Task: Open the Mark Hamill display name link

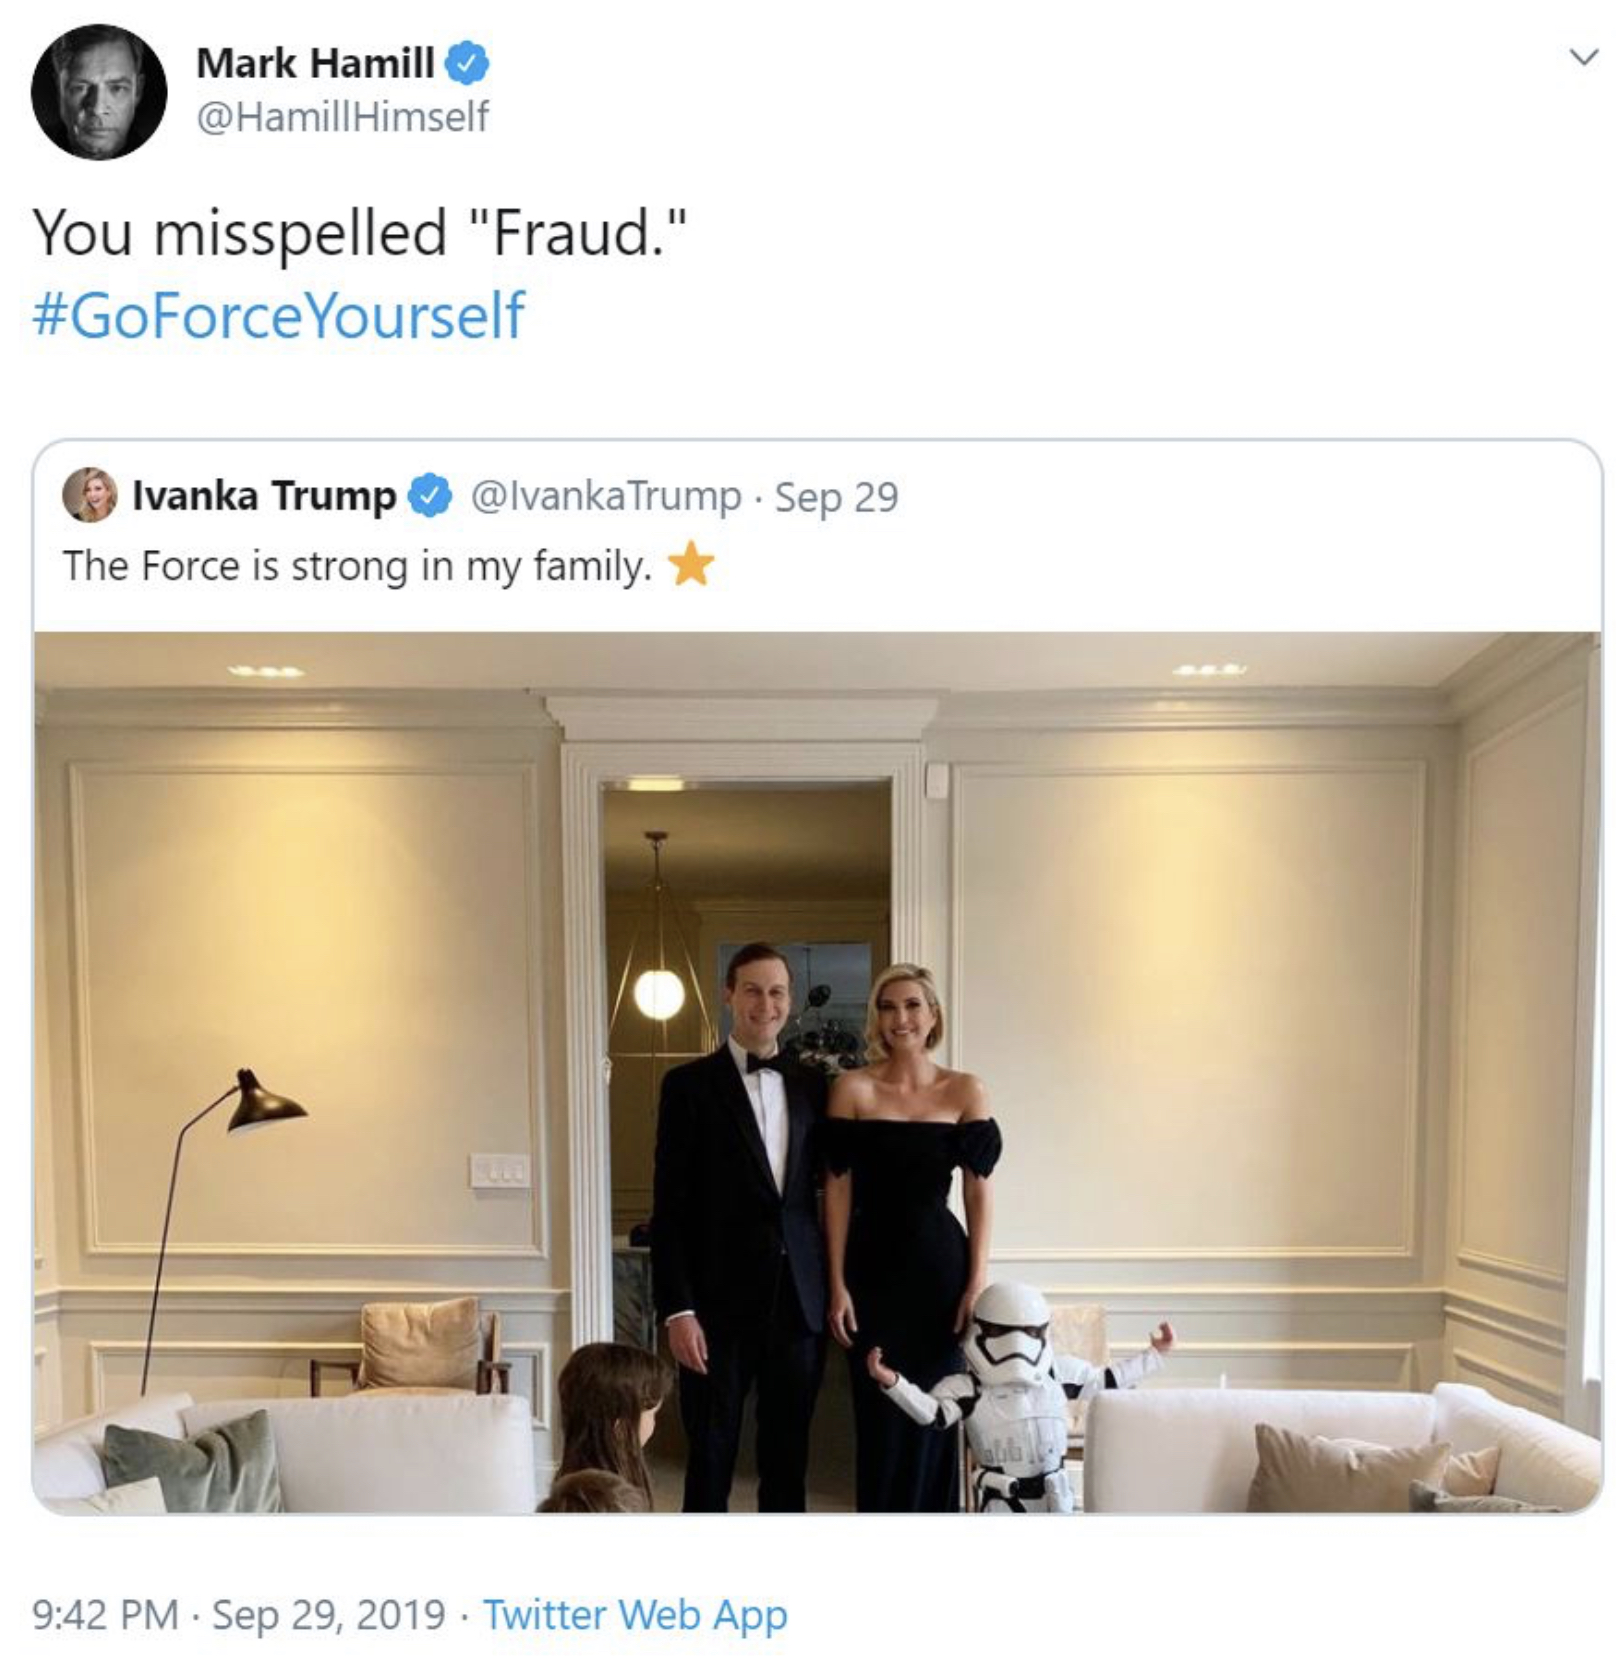Action: coord(315,64)
